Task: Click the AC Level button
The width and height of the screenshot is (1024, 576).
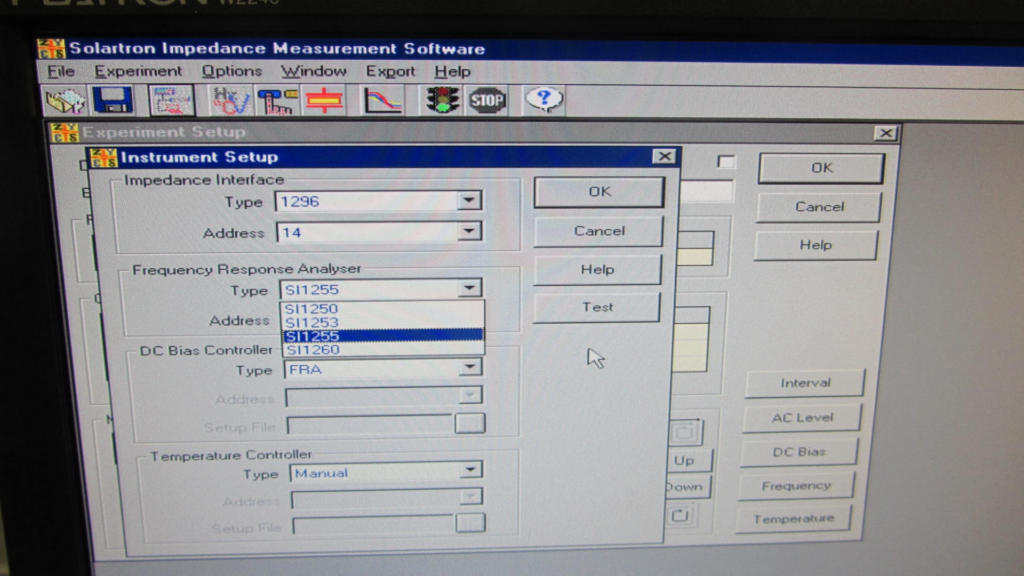Action: click(x=802, y=418)
